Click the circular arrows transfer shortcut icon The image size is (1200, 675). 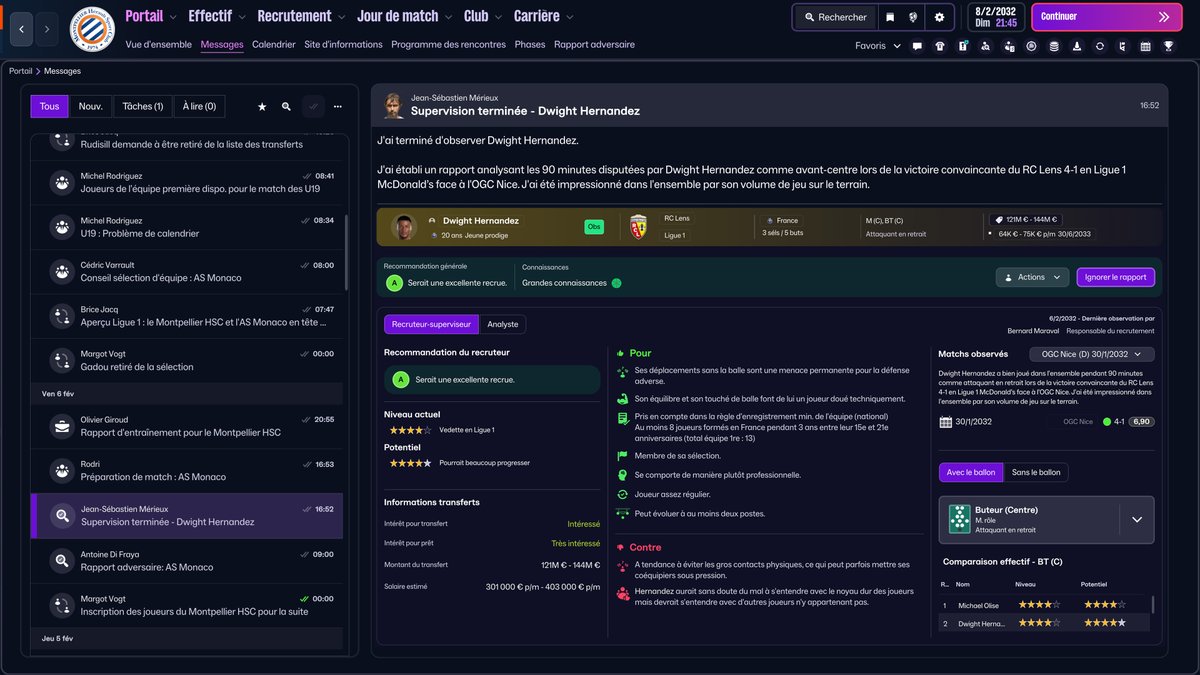[1100, 46]
